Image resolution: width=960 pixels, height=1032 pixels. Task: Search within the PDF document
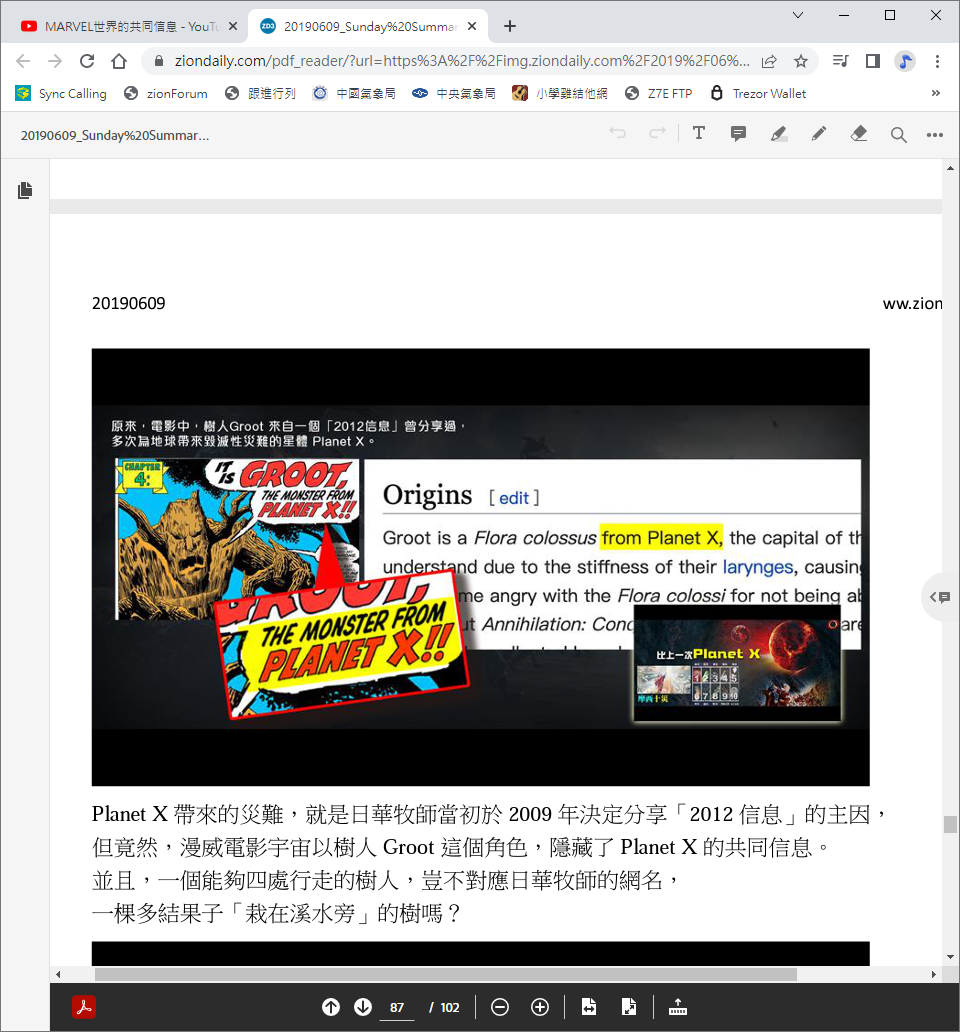[898, 135]
